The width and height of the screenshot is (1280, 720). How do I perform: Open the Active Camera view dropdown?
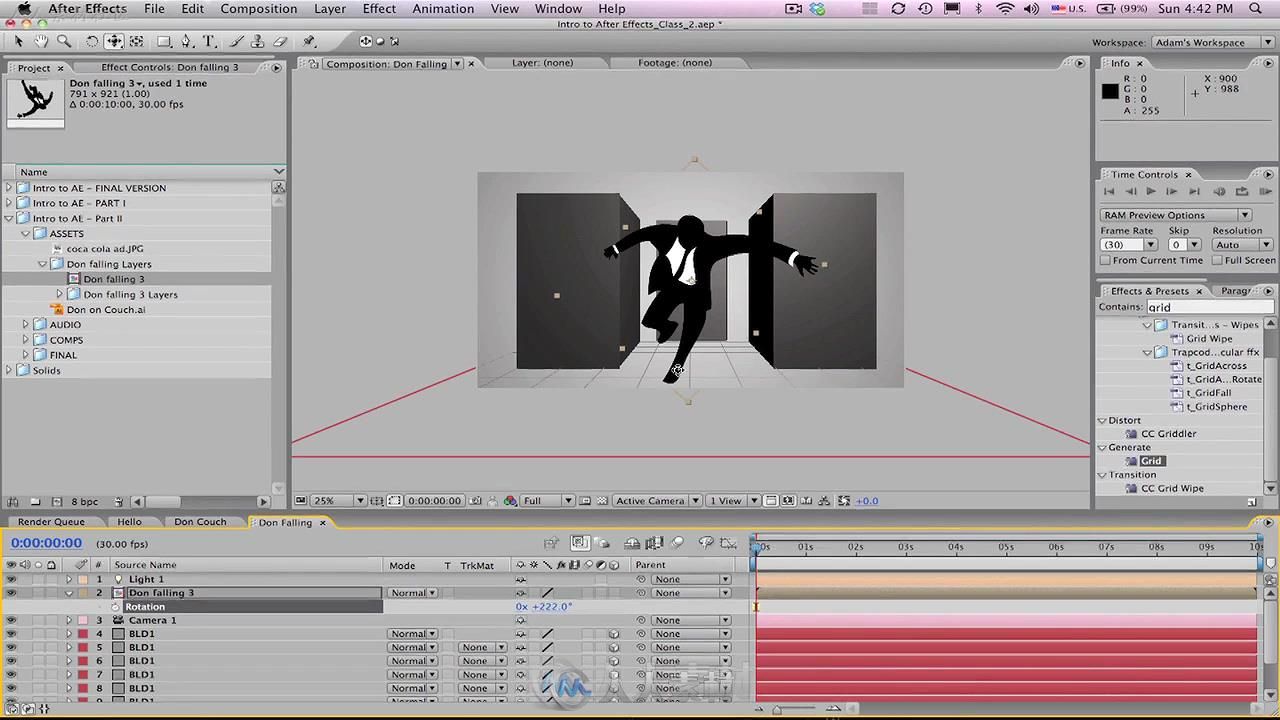657,501
